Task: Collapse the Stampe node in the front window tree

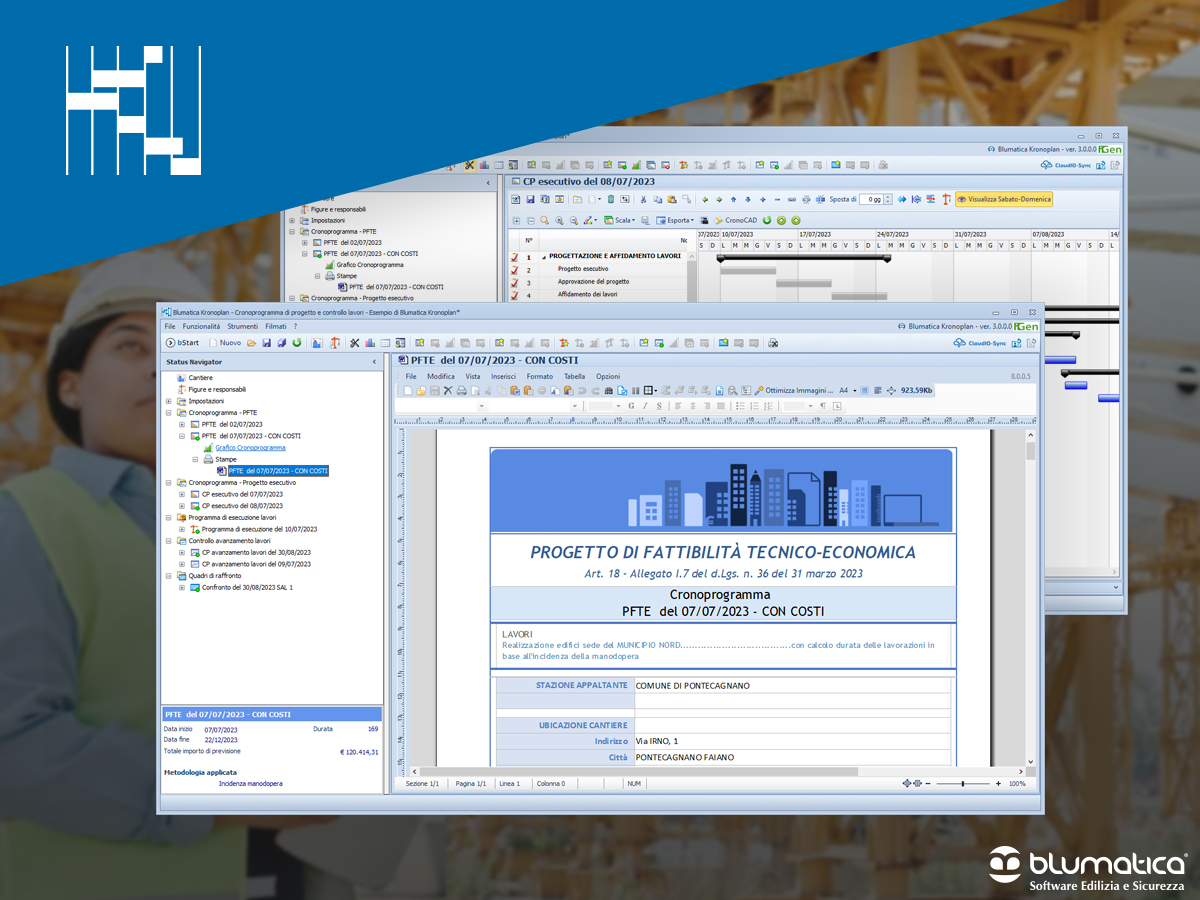Action: 195,459
